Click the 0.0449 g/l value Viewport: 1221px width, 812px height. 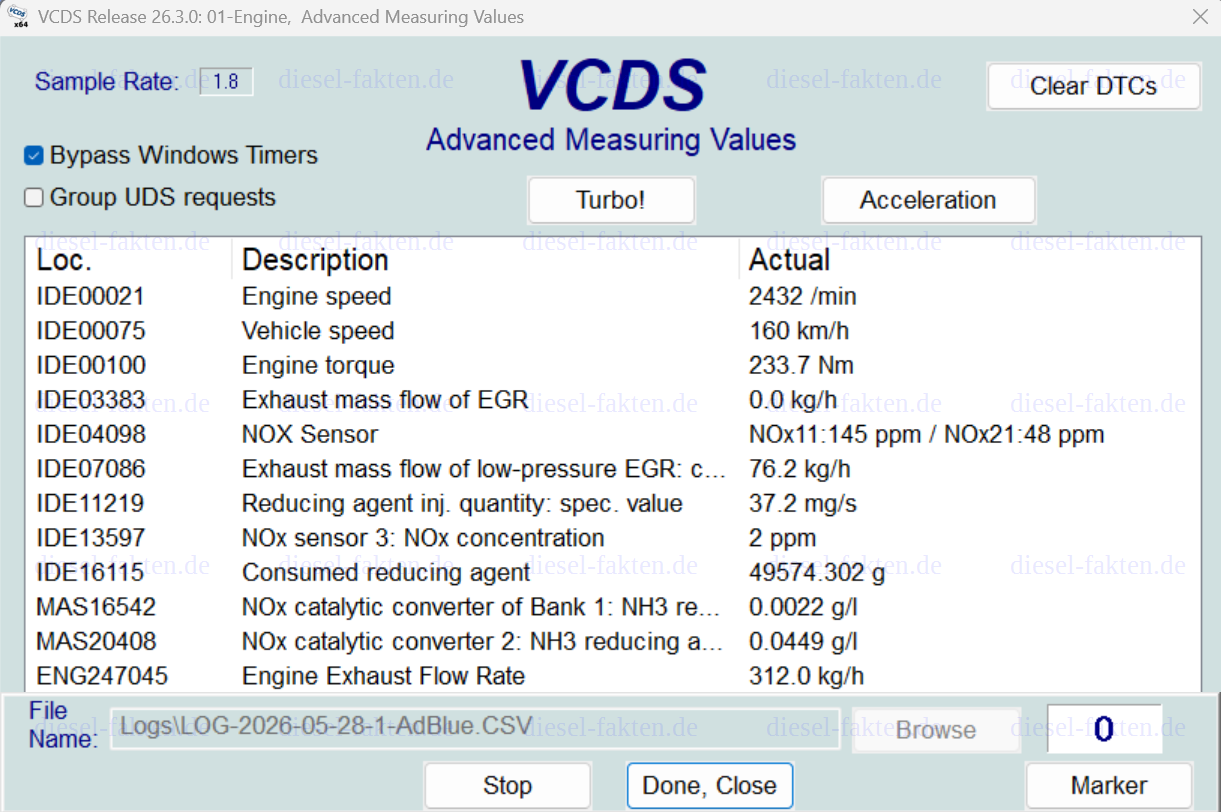click(x=803, y=642)
